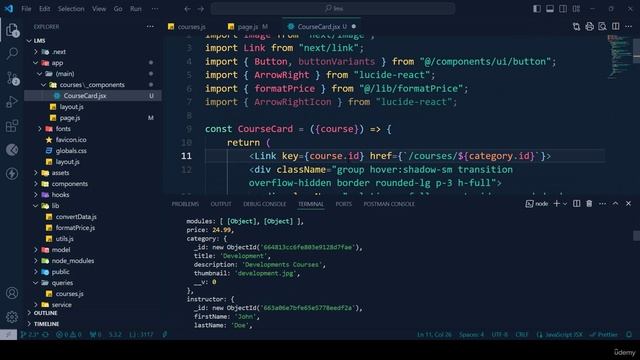The width and height of the screenshot is (640, 360).
Task: Open Customize Layout icon in title bar
Action: [576, 9]
